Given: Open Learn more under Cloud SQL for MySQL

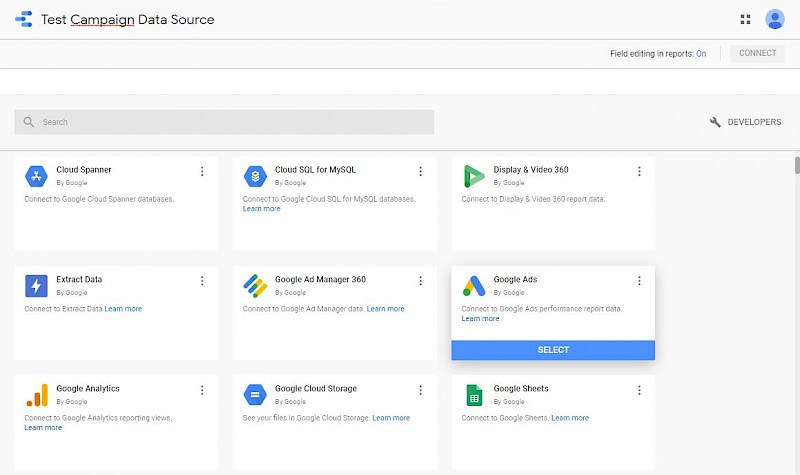Looking at the screenshot, I should click(261, 209).
